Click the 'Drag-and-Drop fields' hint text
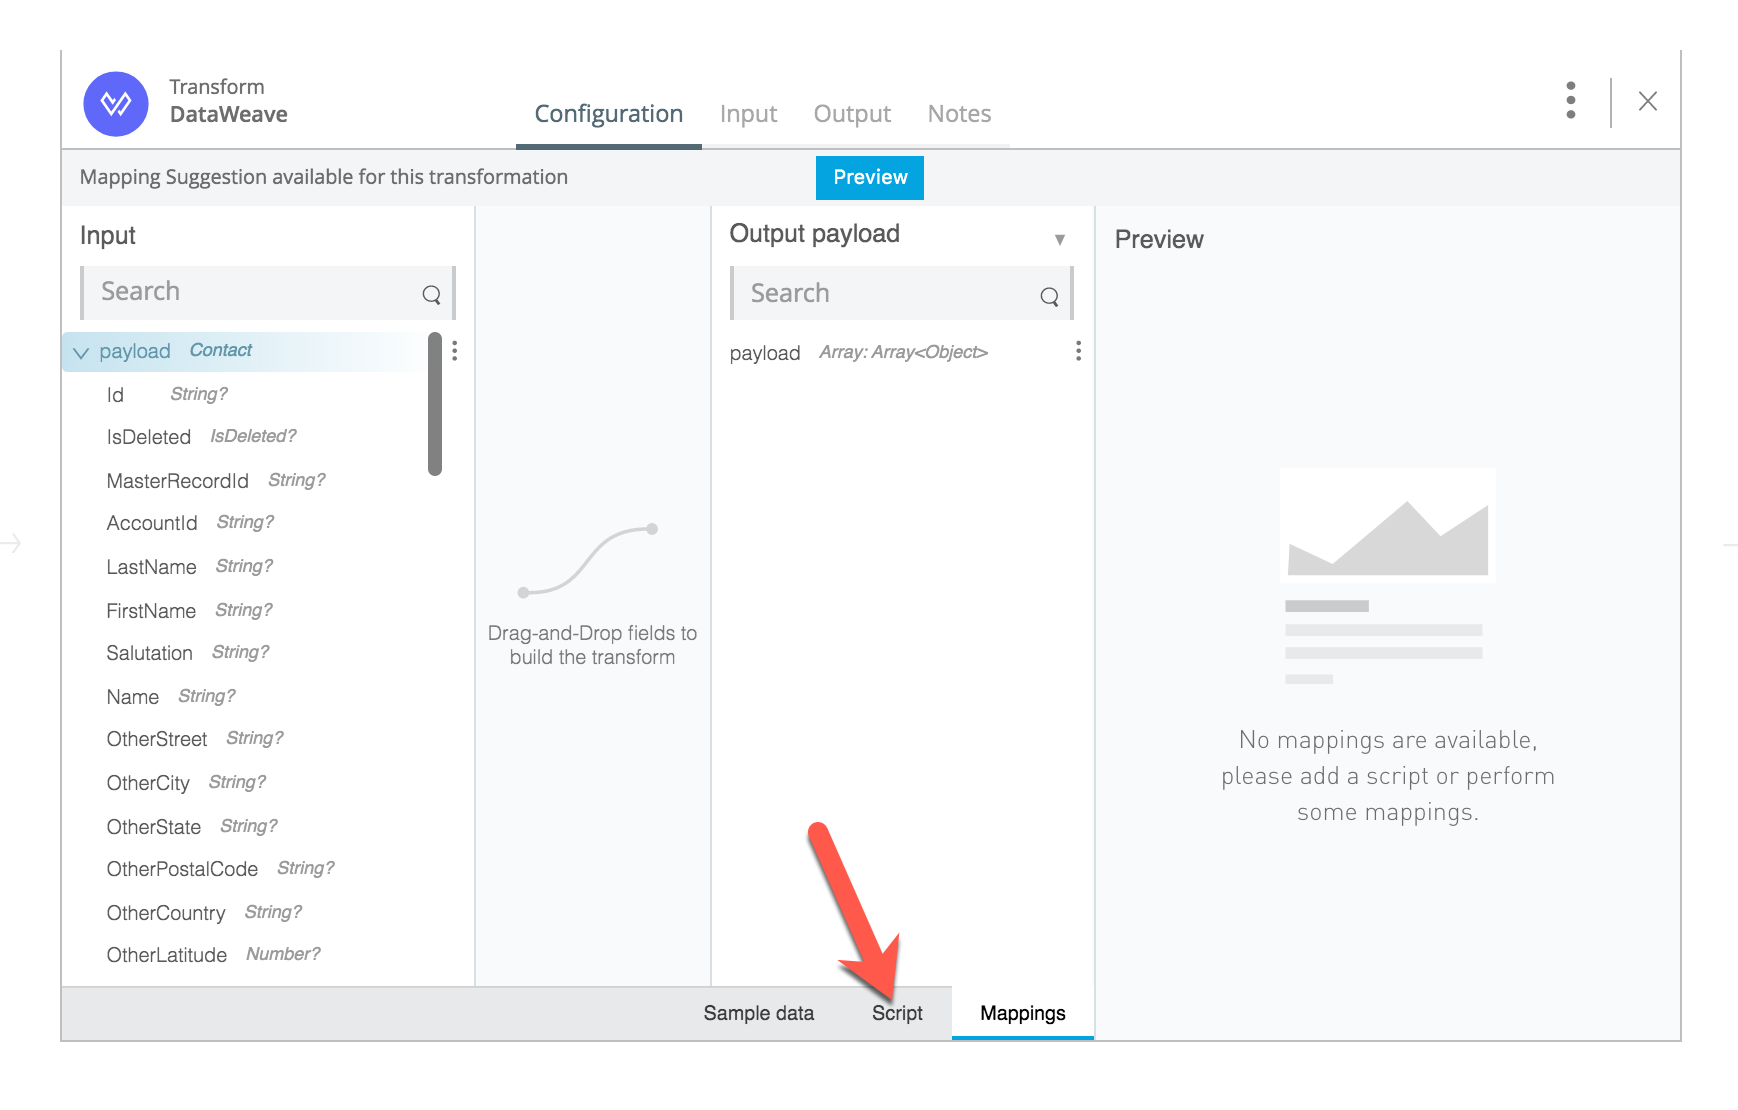Screen dimensions: 1738x1110 [592, 645]
